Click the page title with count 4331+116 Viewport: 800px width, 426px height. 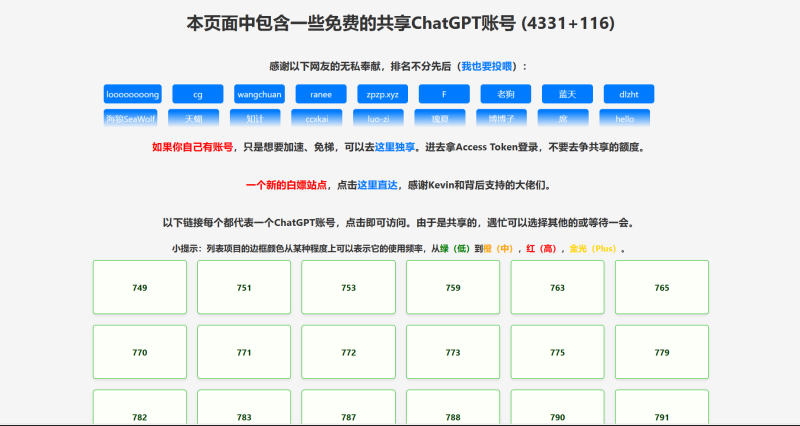click(401, 23)
